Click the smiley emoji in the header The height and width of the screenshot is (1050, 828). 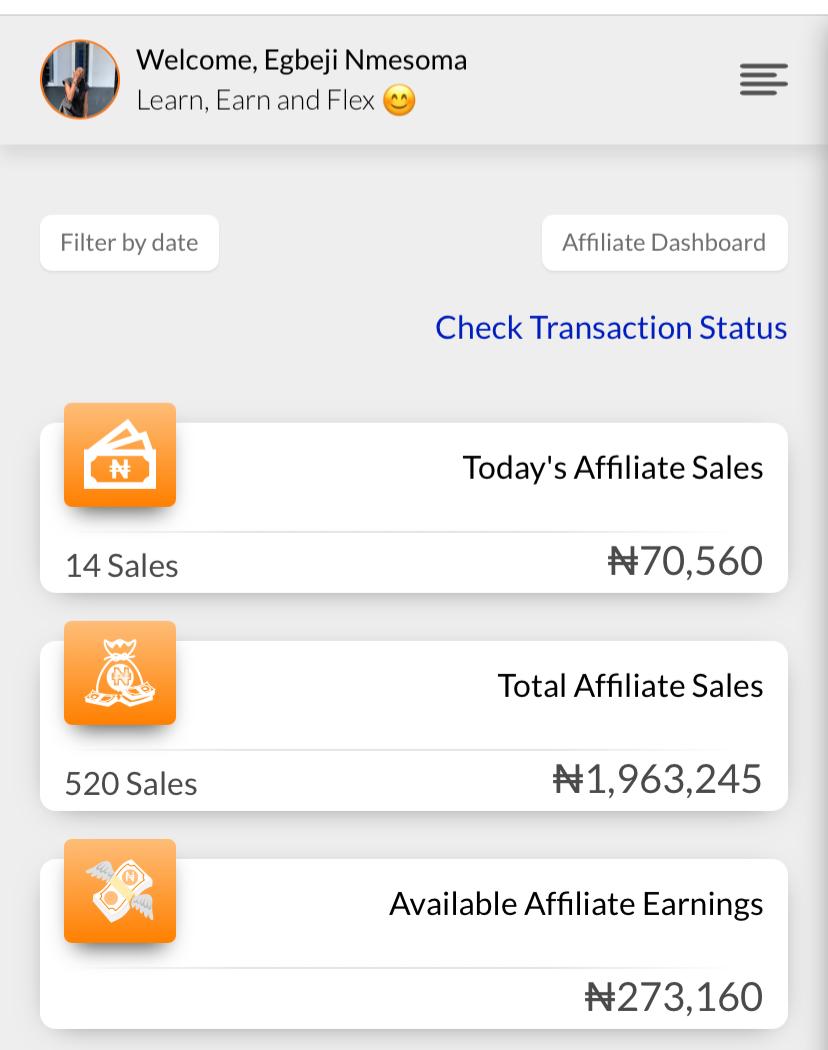(x=399, y=101)
